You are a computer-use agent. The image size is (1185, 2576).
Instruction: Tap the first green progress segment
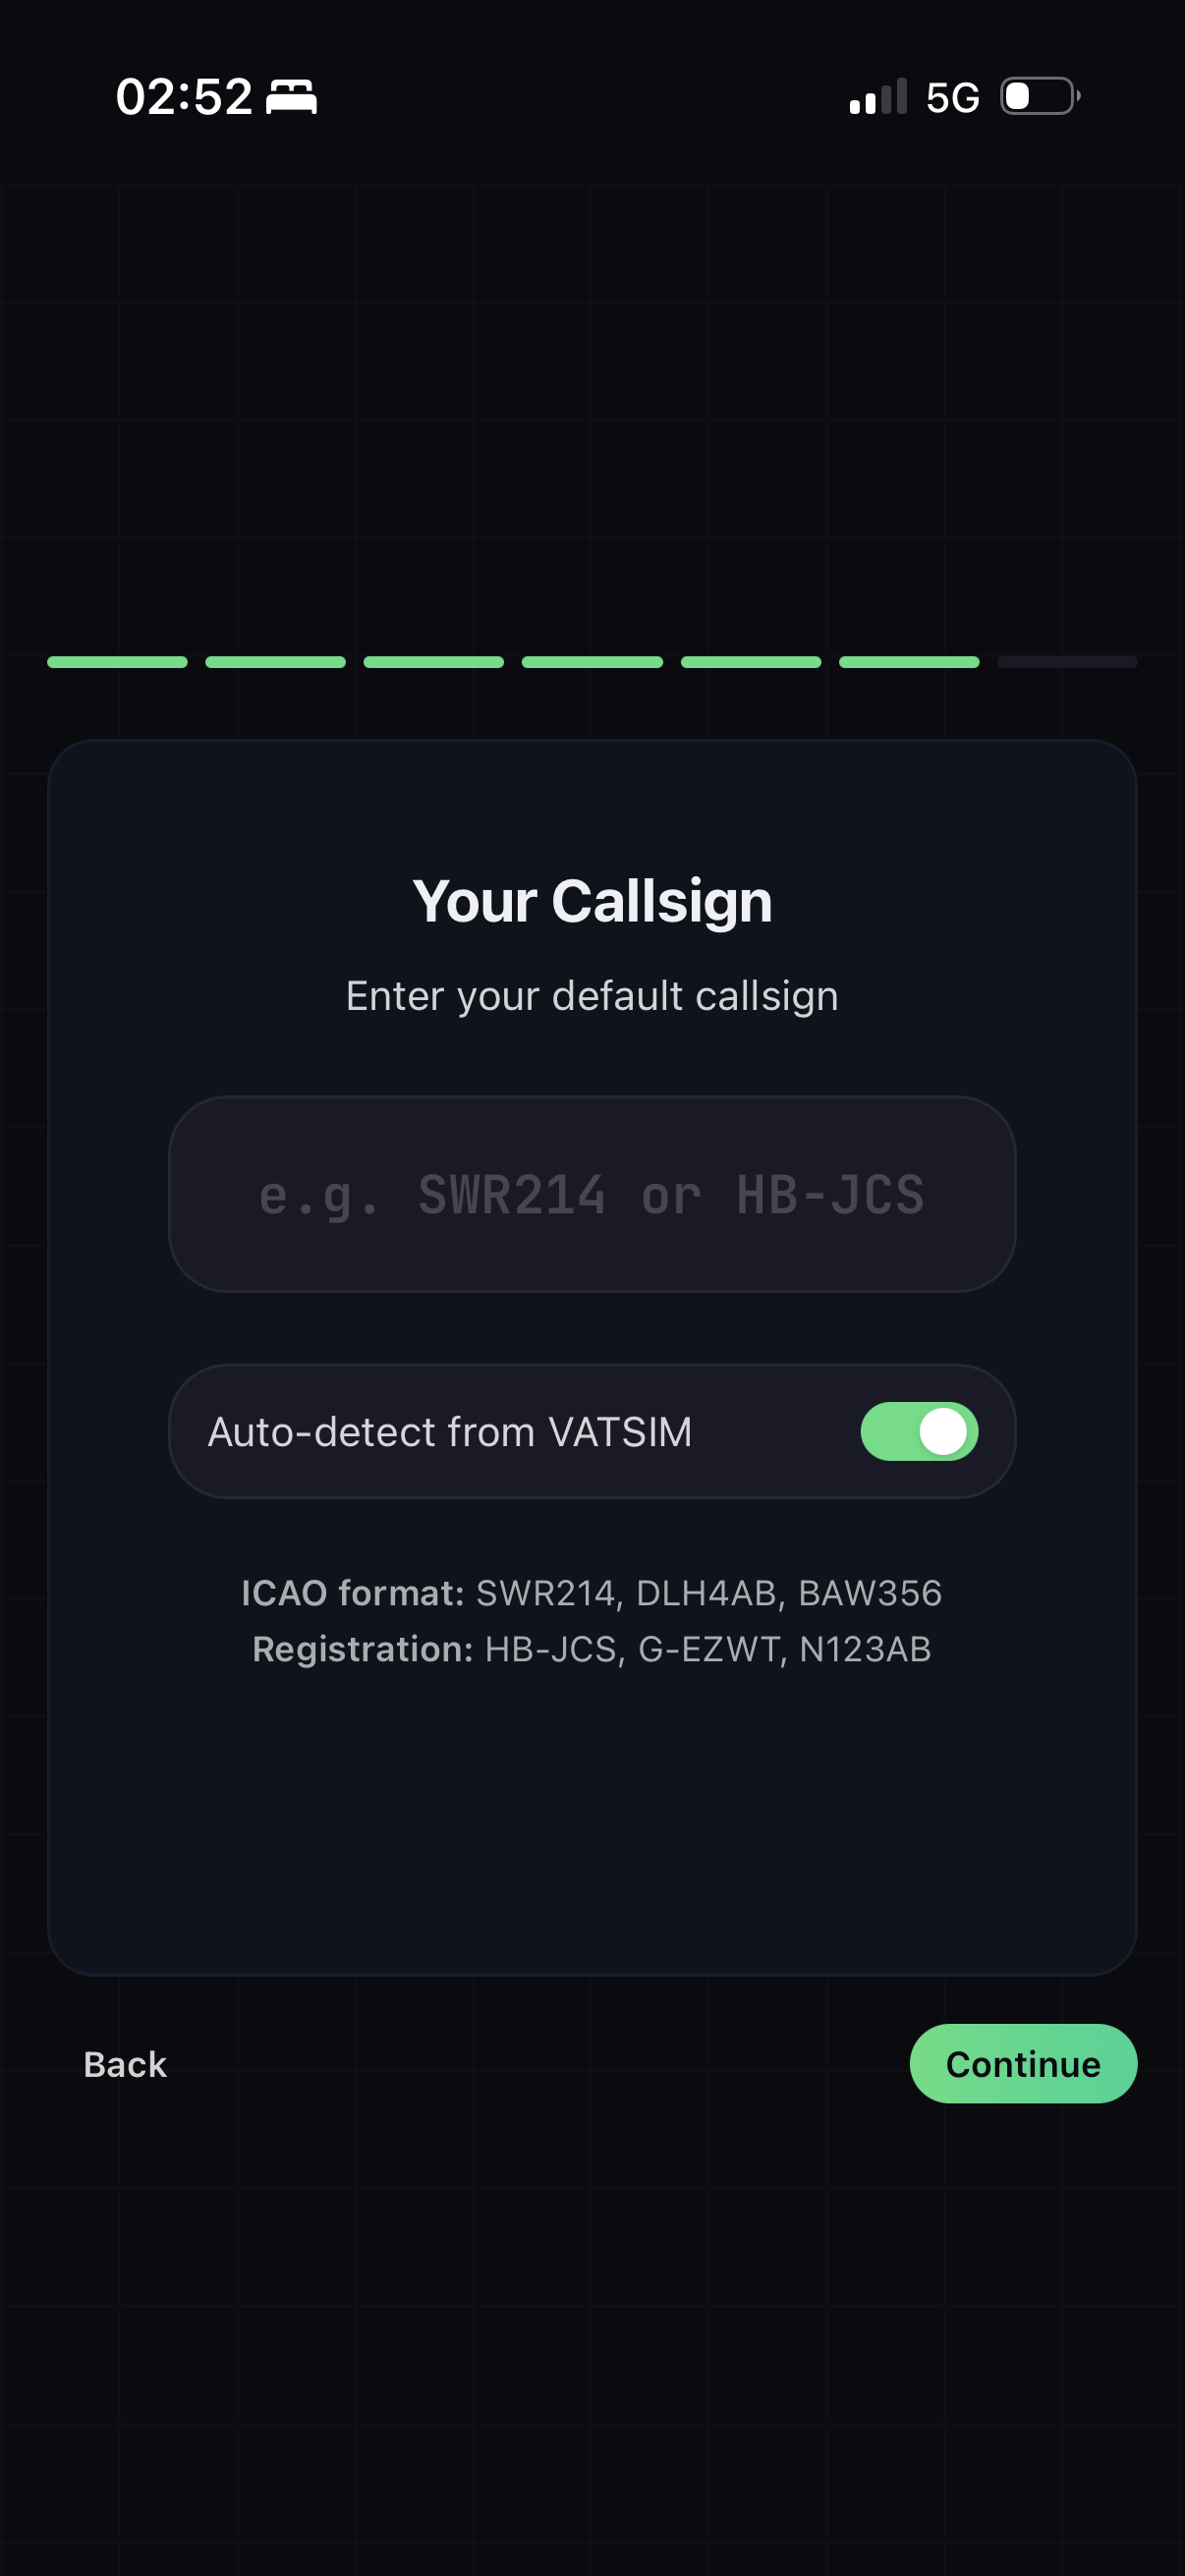[x=117, y=661]
